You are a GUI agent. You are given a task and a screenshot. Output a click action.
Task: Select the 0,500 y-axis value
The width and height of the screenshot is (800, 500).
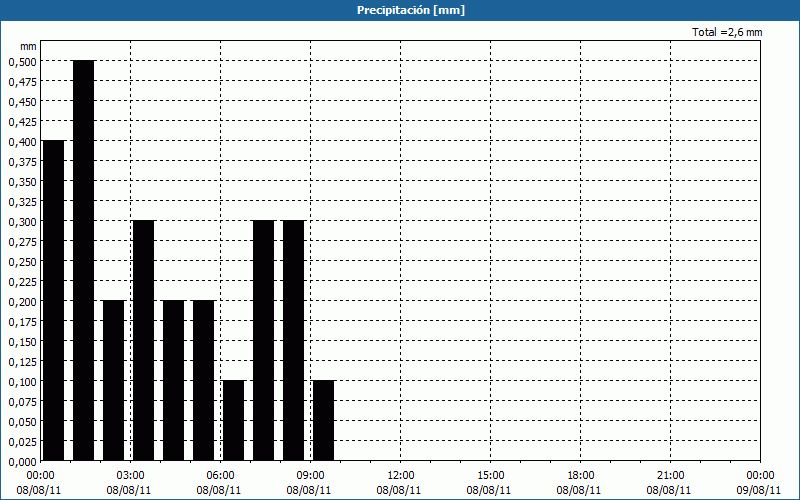click(23, 62)
